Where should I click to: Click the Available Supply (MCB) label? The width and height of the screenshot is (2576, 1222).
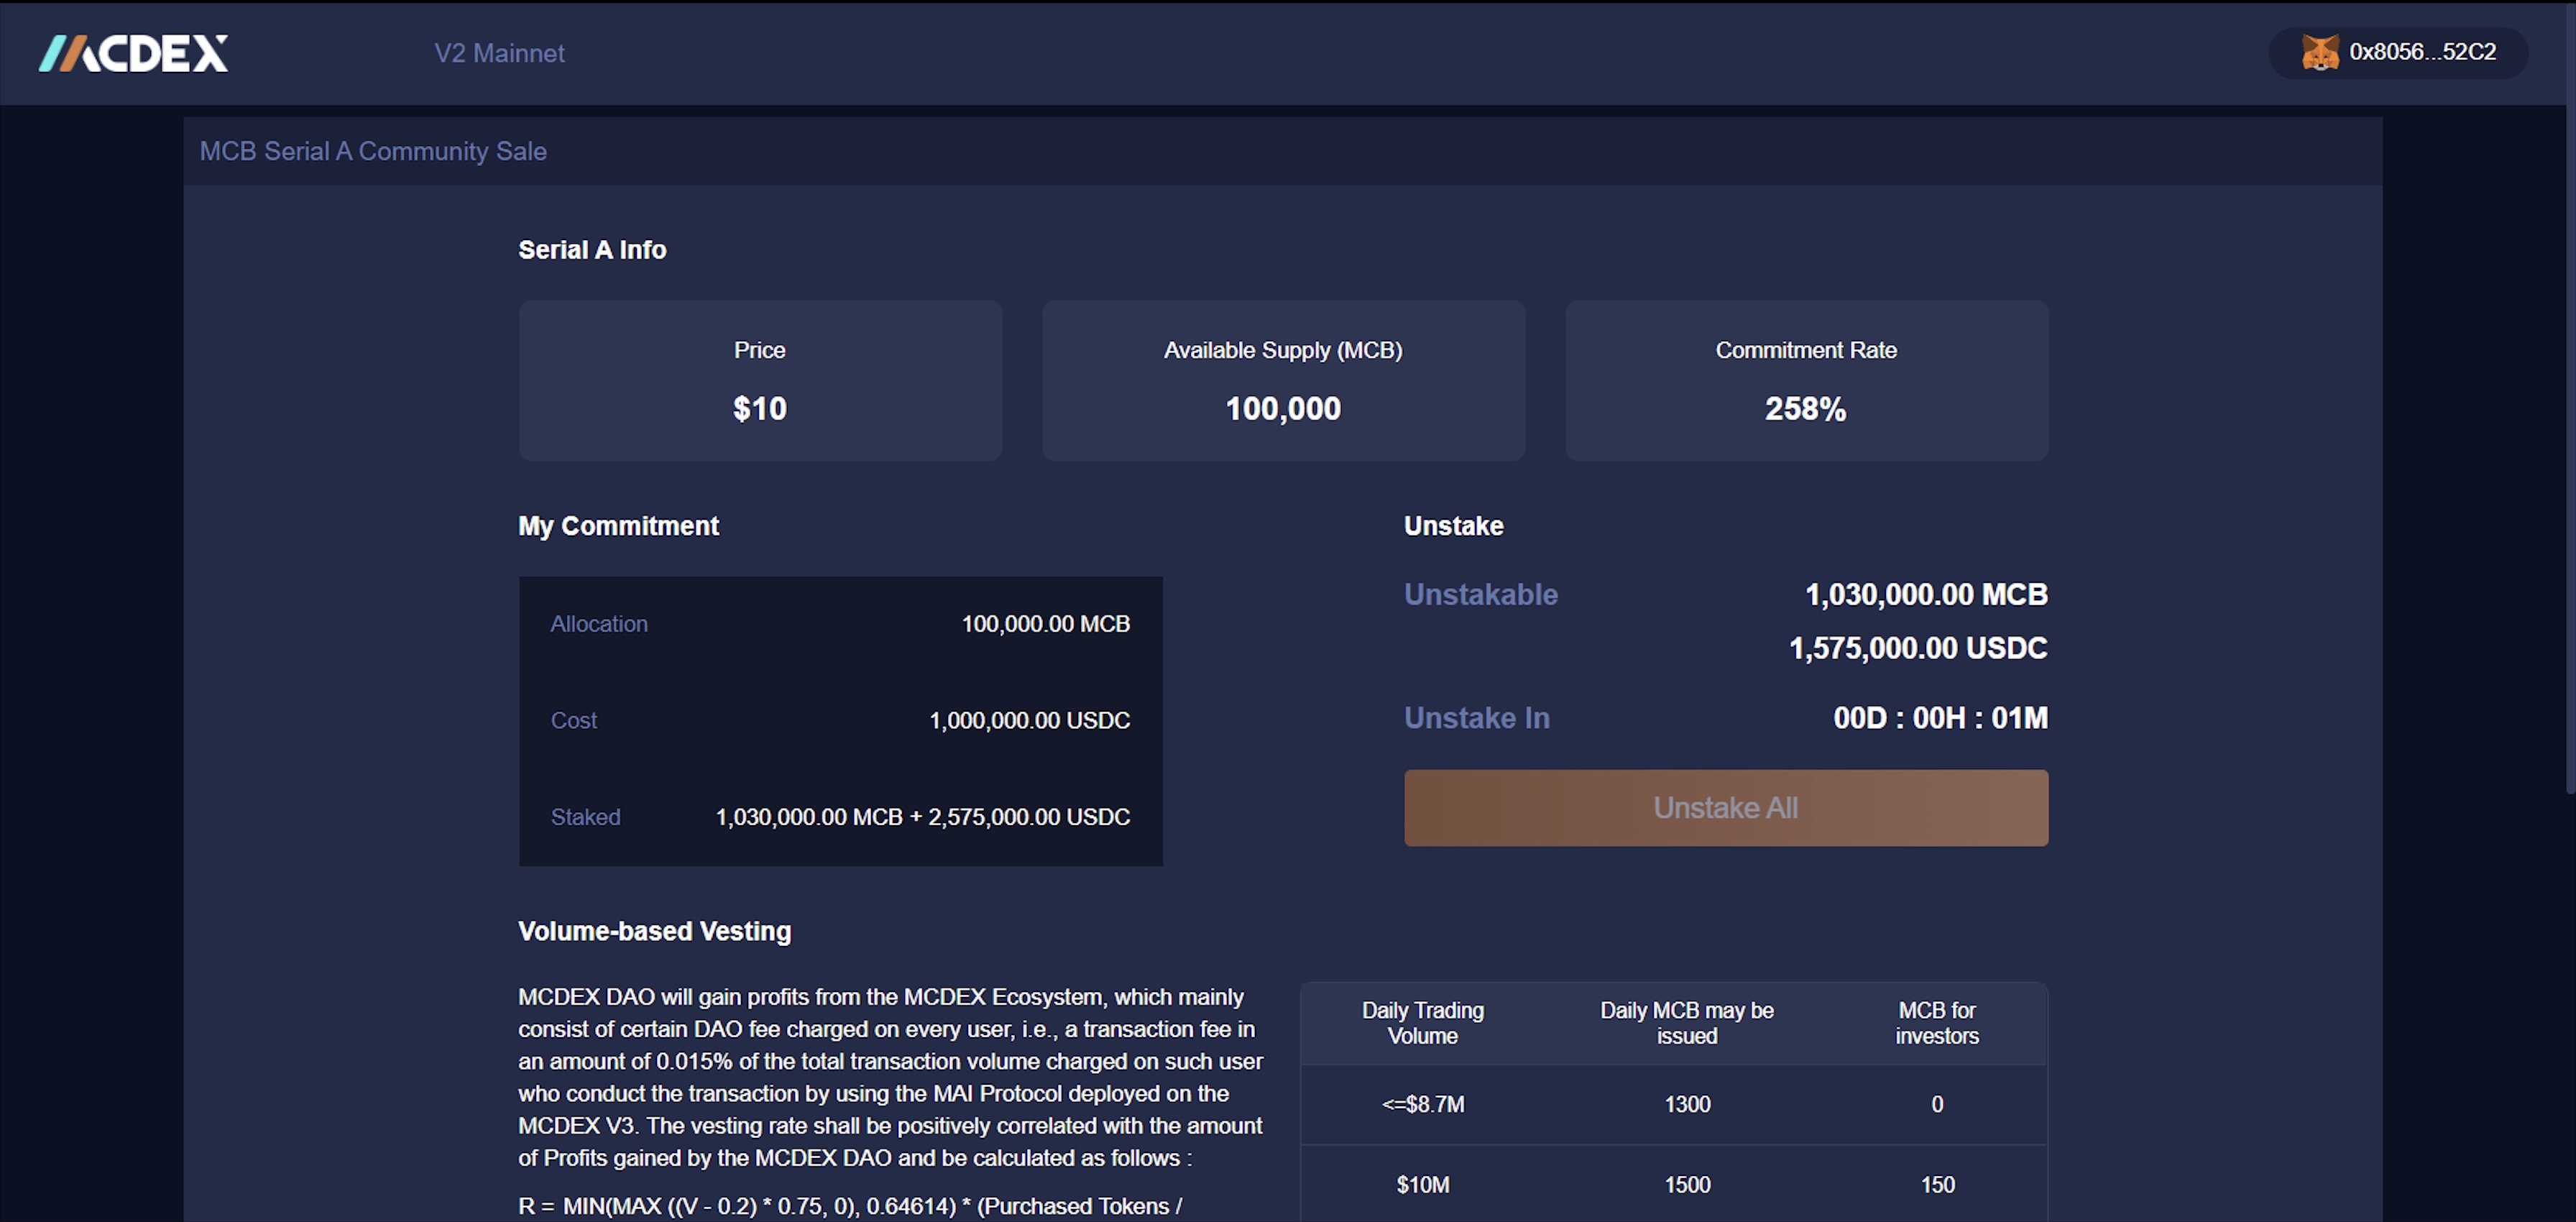point(1283,350)
